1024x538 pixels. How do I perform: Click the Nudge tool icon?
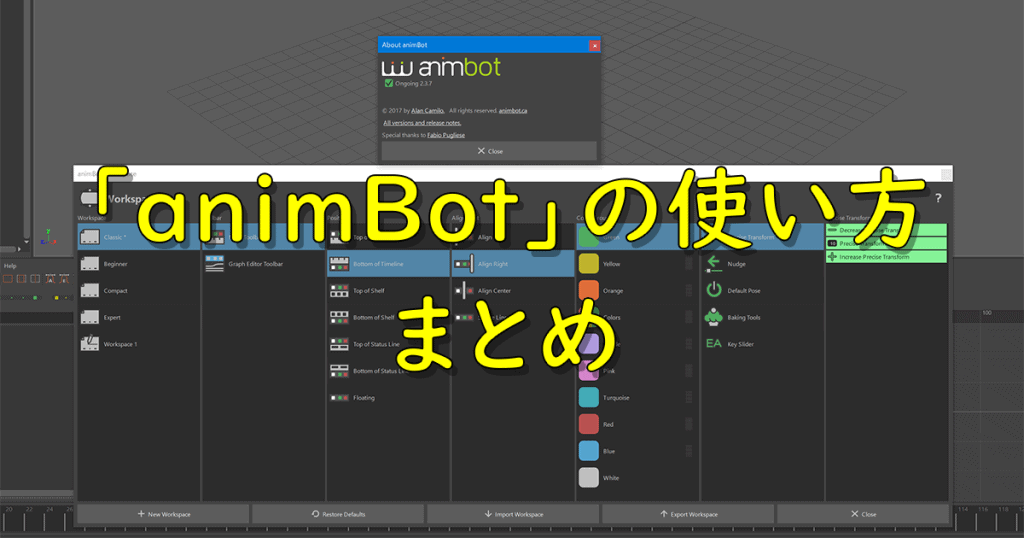tap(713, 264)
